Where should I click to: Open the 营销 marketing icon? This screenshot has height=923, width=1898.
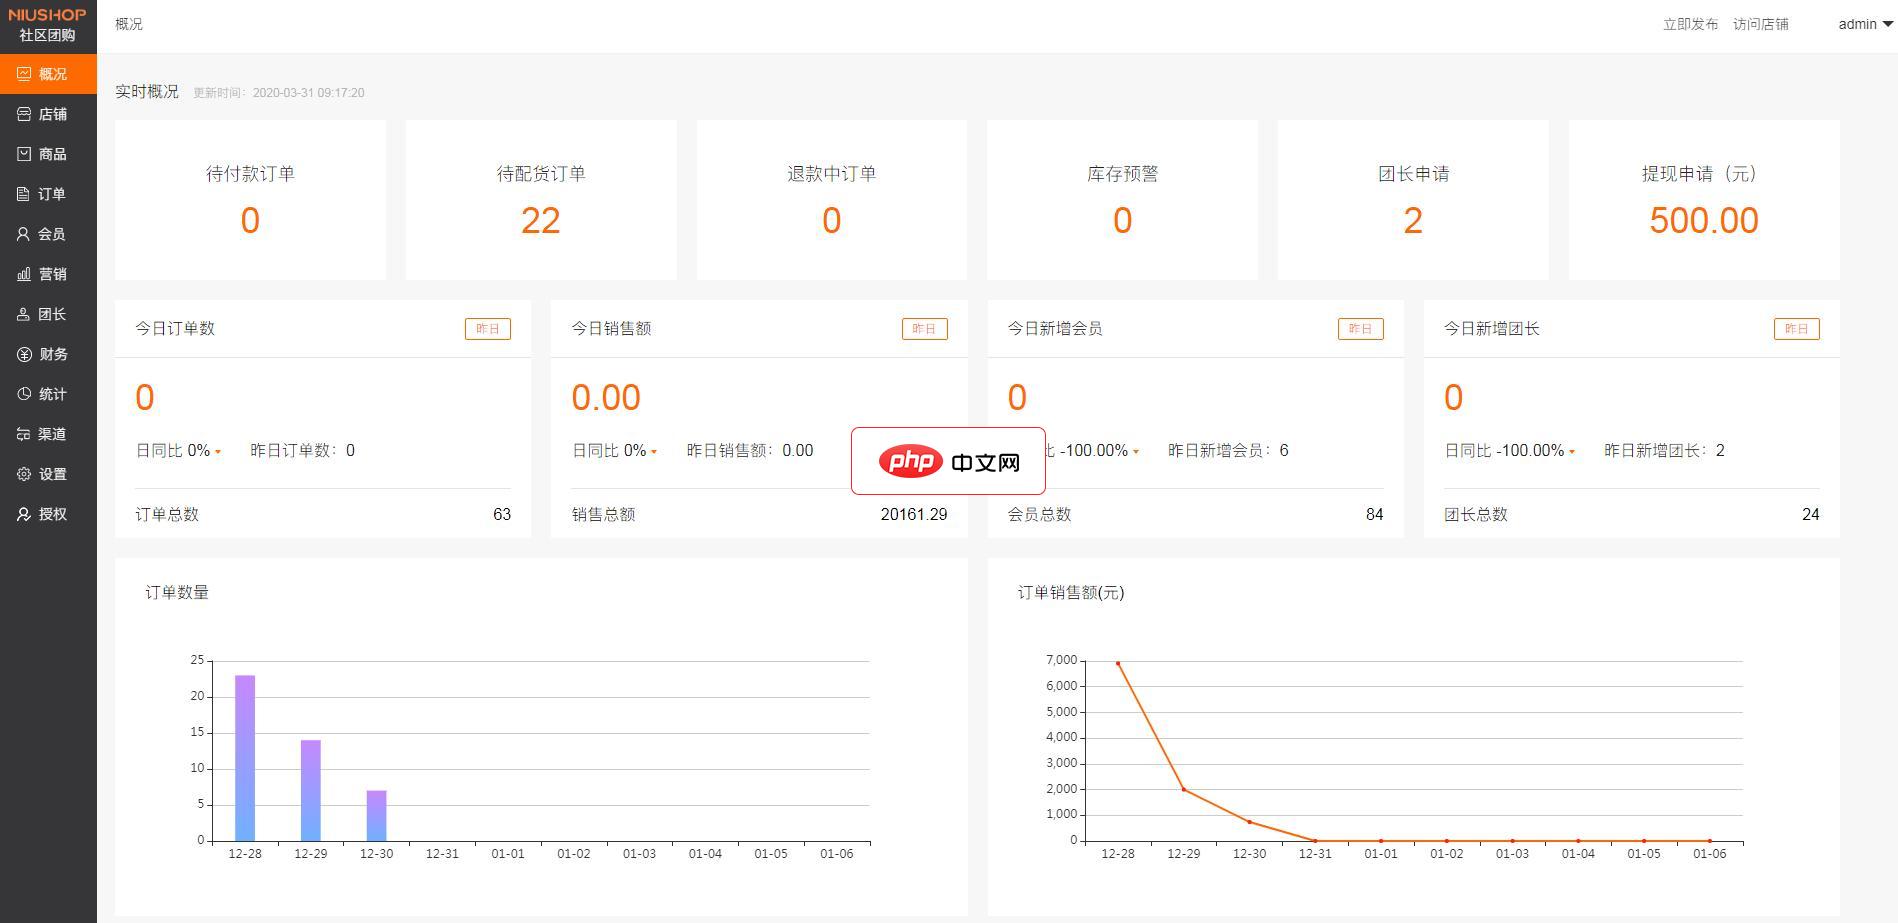[x=47, y=274]
